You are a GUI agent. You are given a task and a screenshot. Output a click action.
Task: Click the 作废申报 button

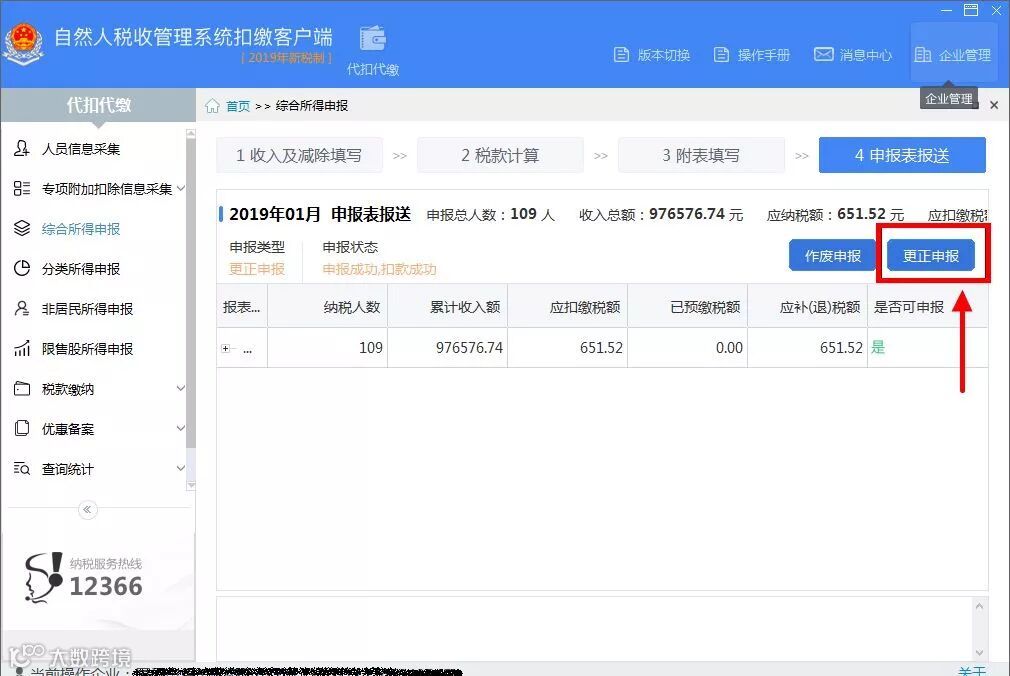pos(832,256)
